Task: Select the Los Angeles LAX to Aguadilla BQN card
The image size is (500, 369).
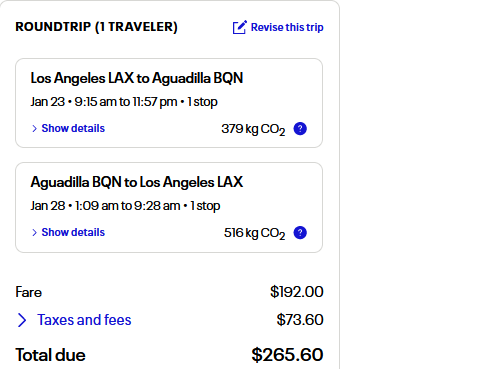Action: pos(169,103)
